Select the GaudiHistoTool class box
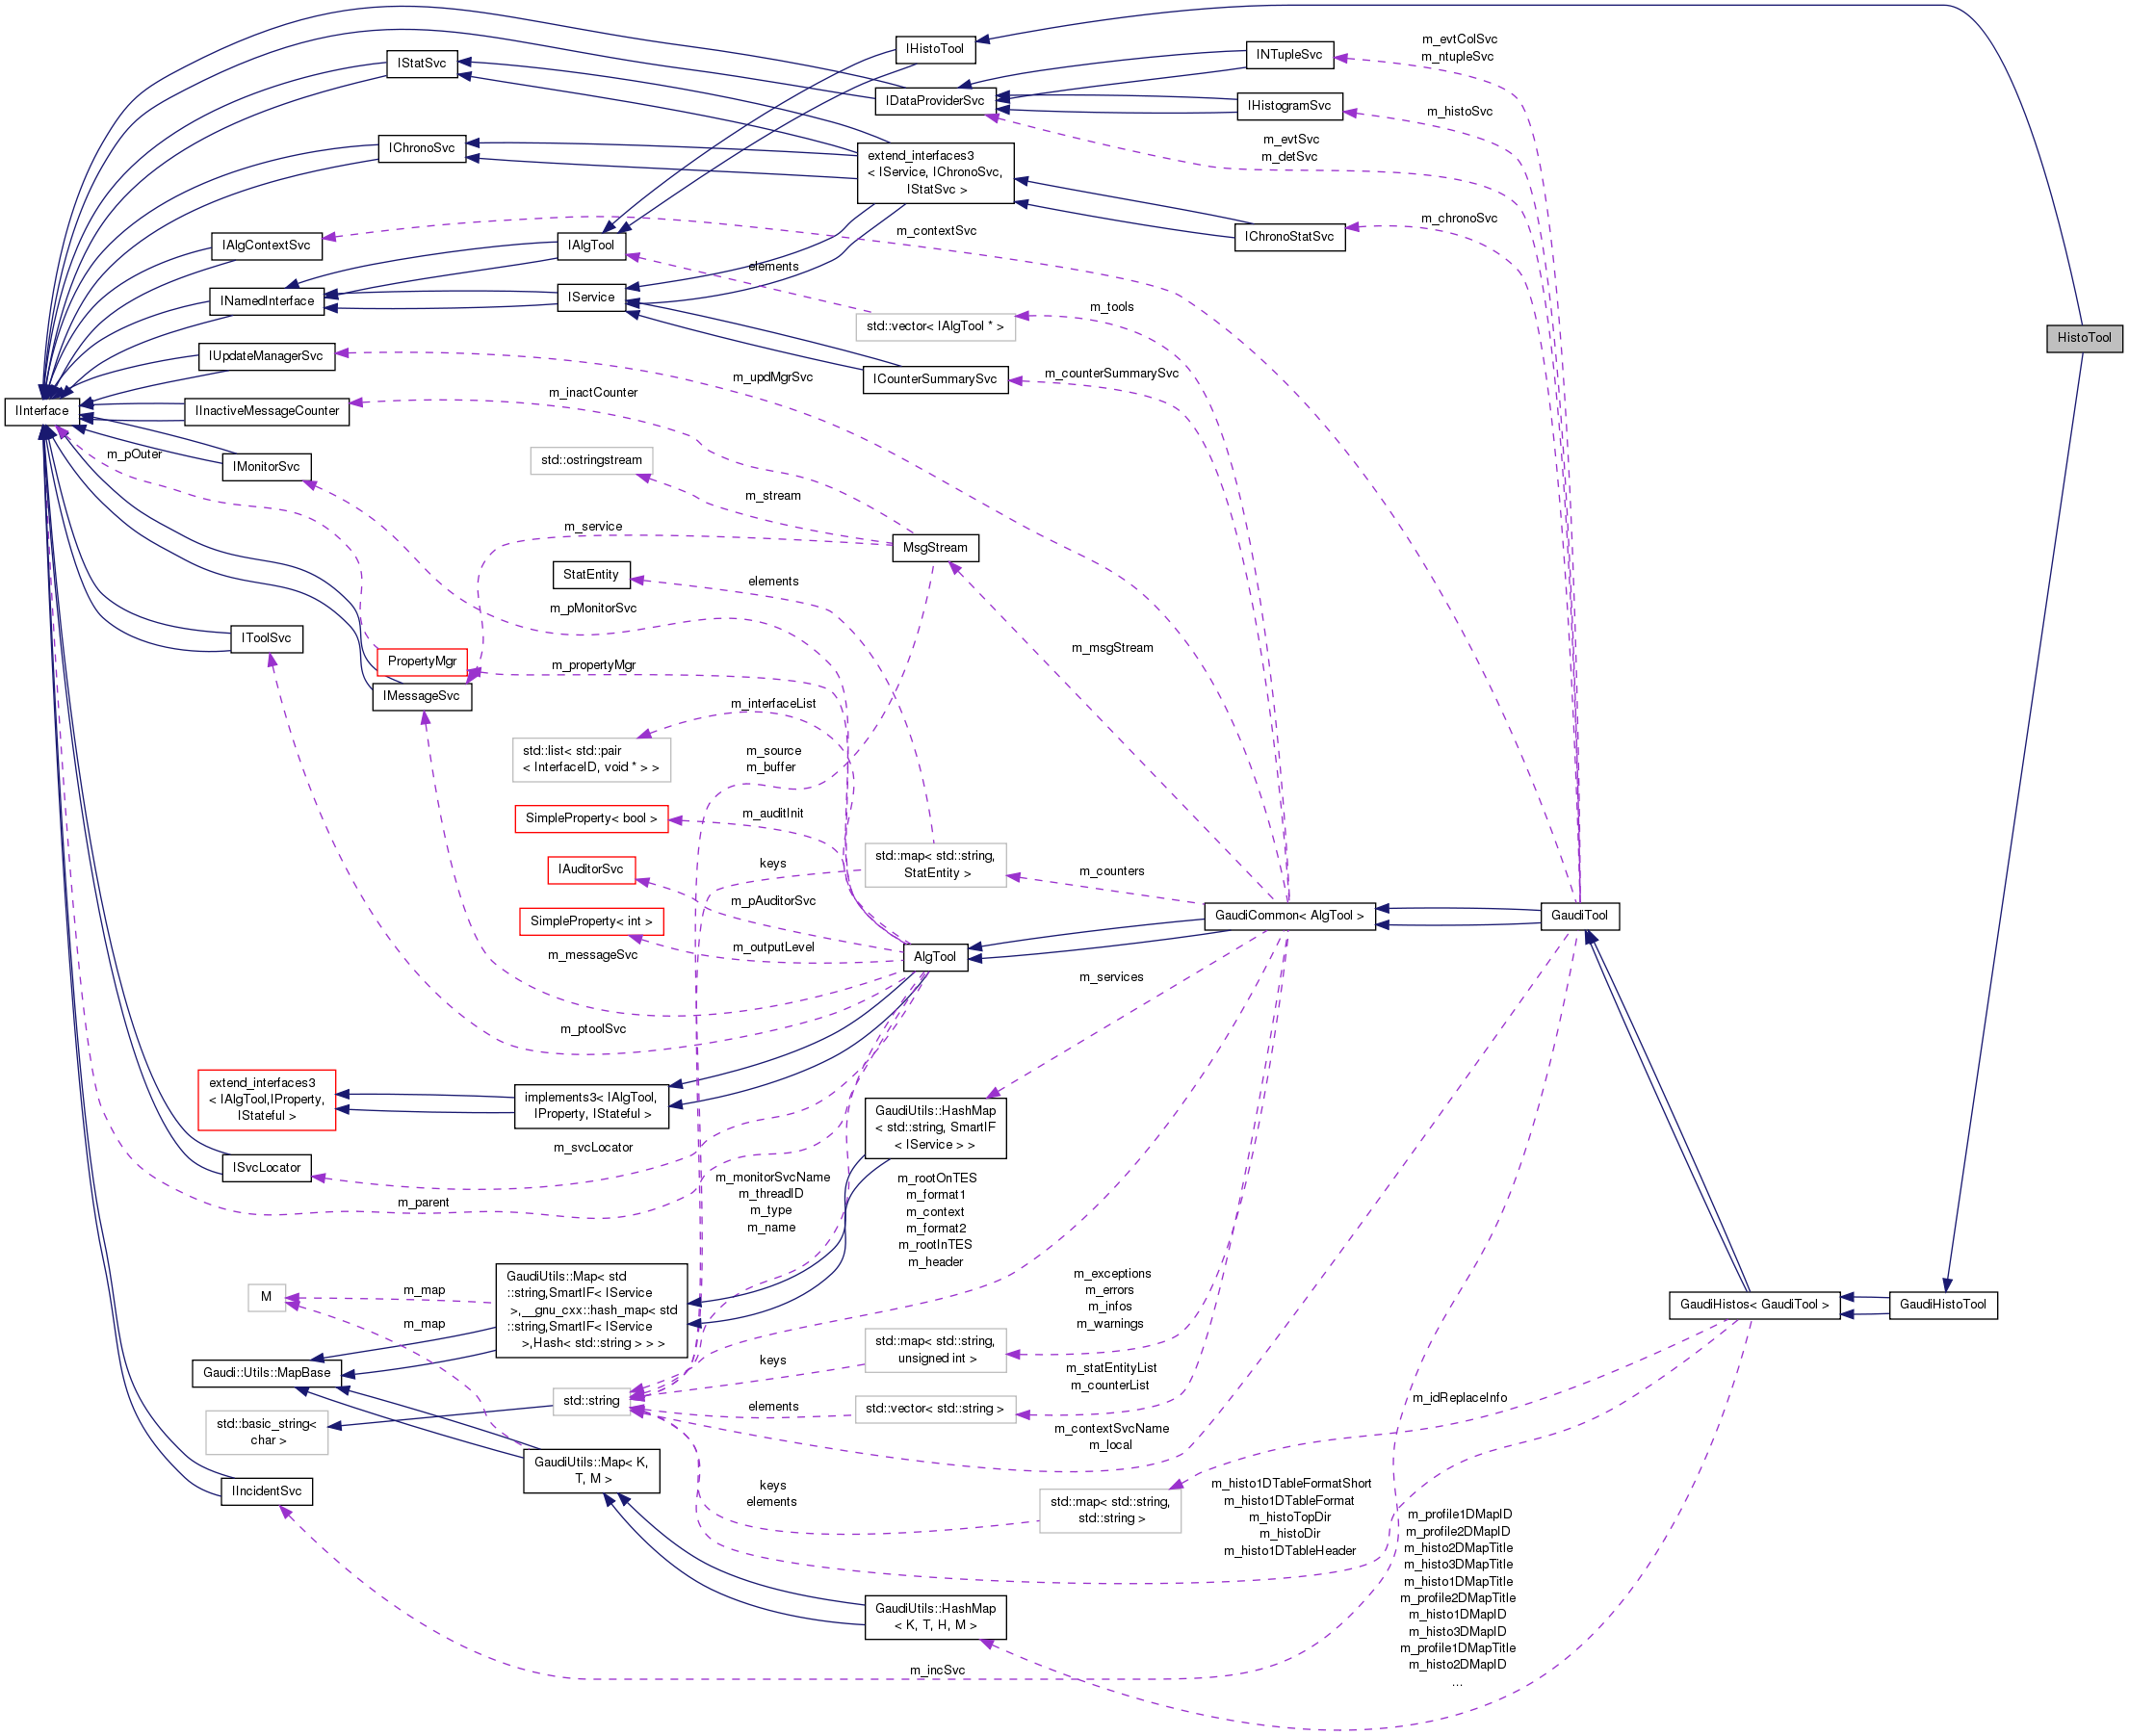Viewport: 2129px width, 1736px height. tap(1942, 1305)
